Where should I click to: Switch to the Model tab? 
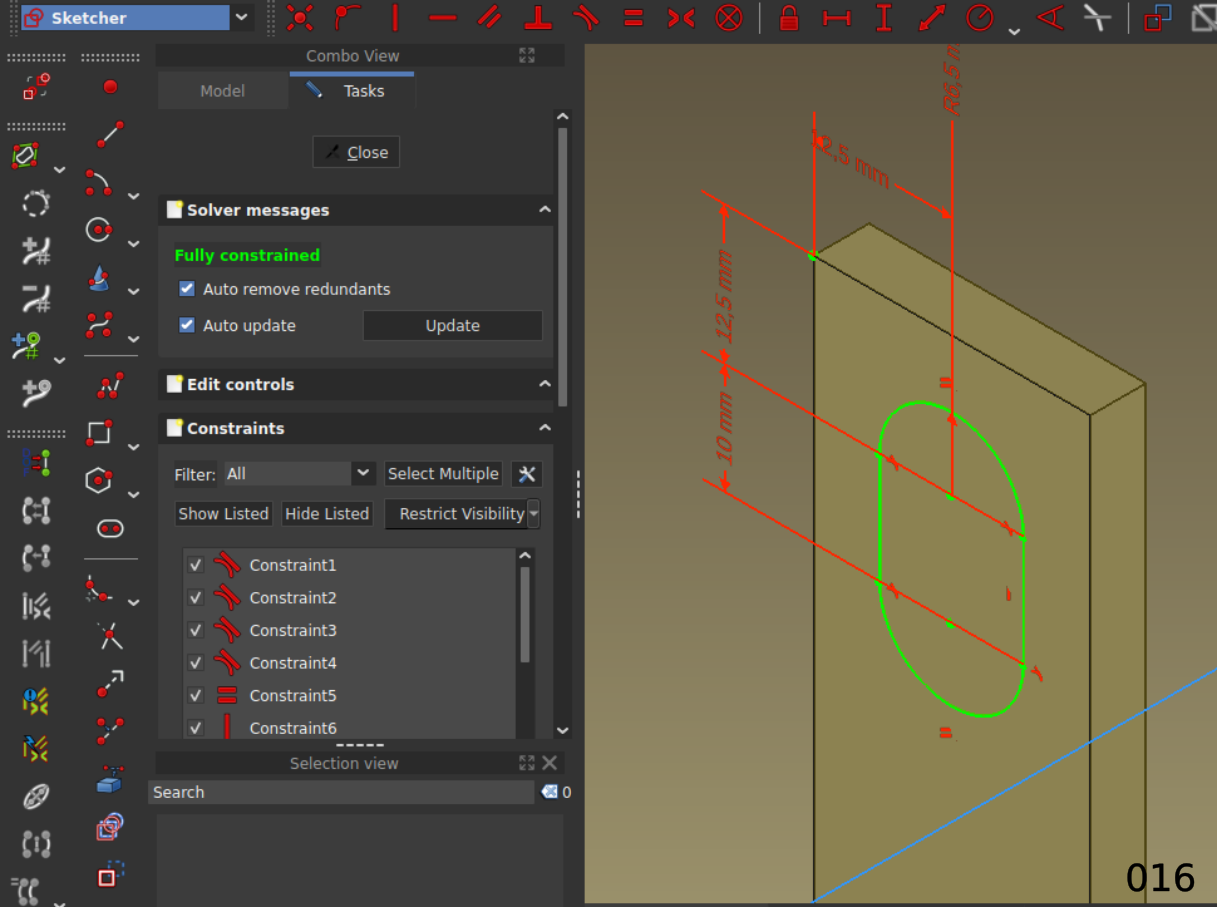(x=222, y=91)
